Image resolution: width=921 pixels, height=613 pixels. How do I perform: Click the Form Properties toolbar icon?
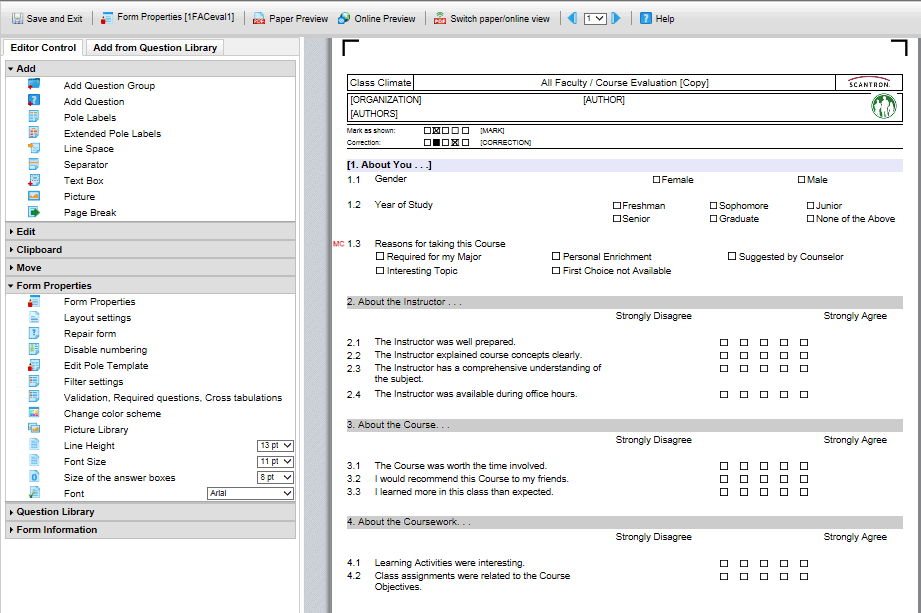point(106,18)
